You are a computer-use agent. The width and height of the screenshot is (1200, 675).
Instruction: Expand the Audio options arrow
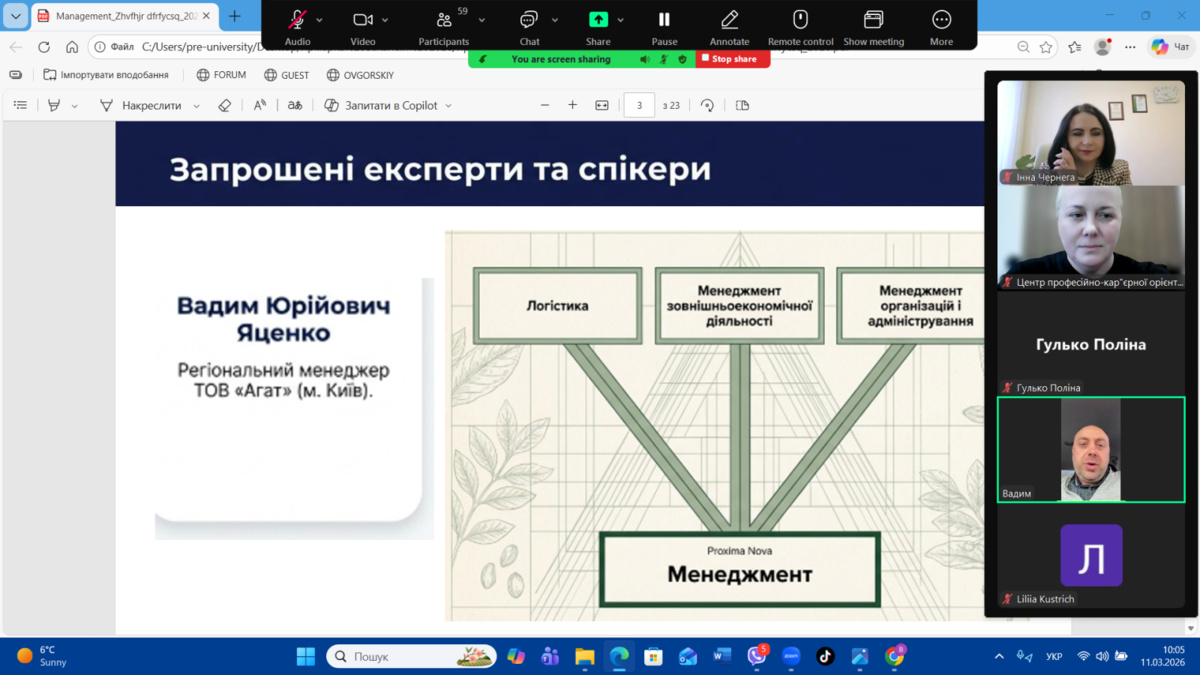click(x=320, y=20)
